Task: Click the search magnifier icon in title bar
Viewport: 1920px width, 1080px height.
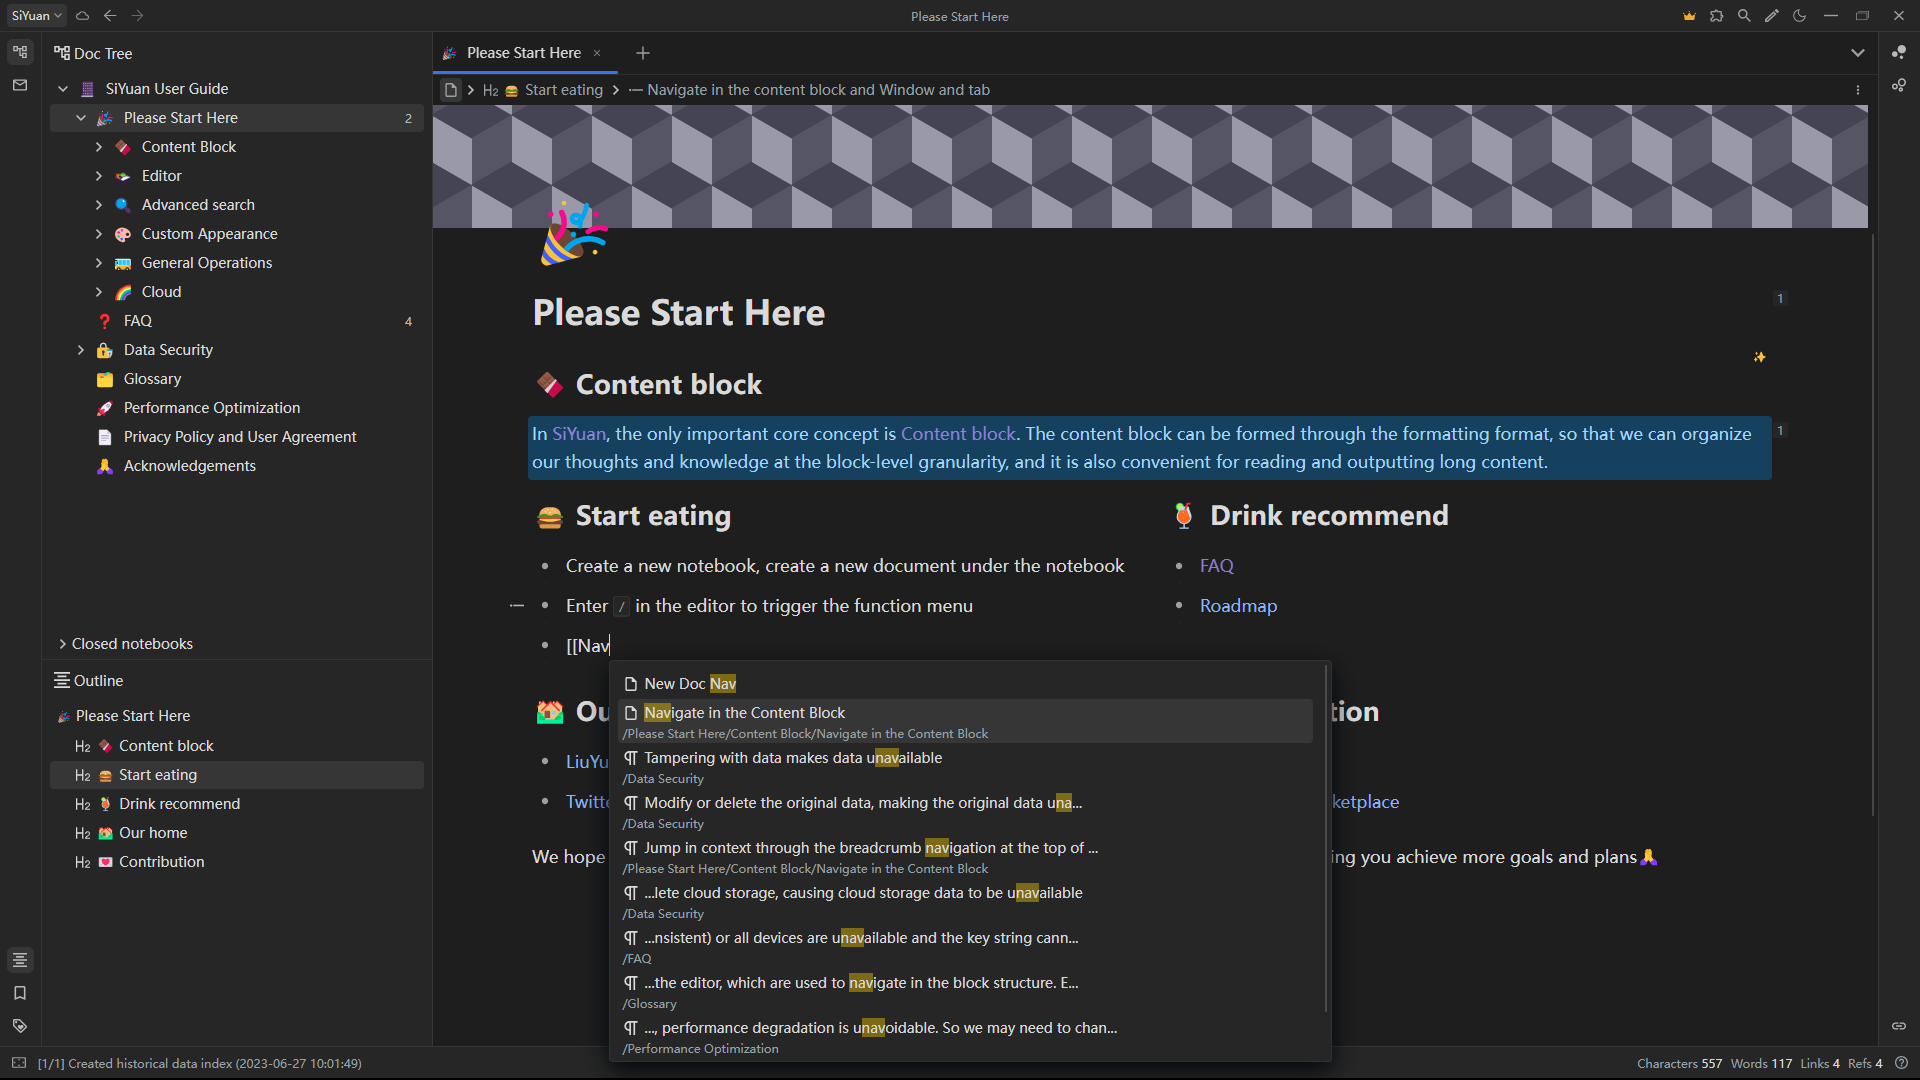Action: 1744,16
